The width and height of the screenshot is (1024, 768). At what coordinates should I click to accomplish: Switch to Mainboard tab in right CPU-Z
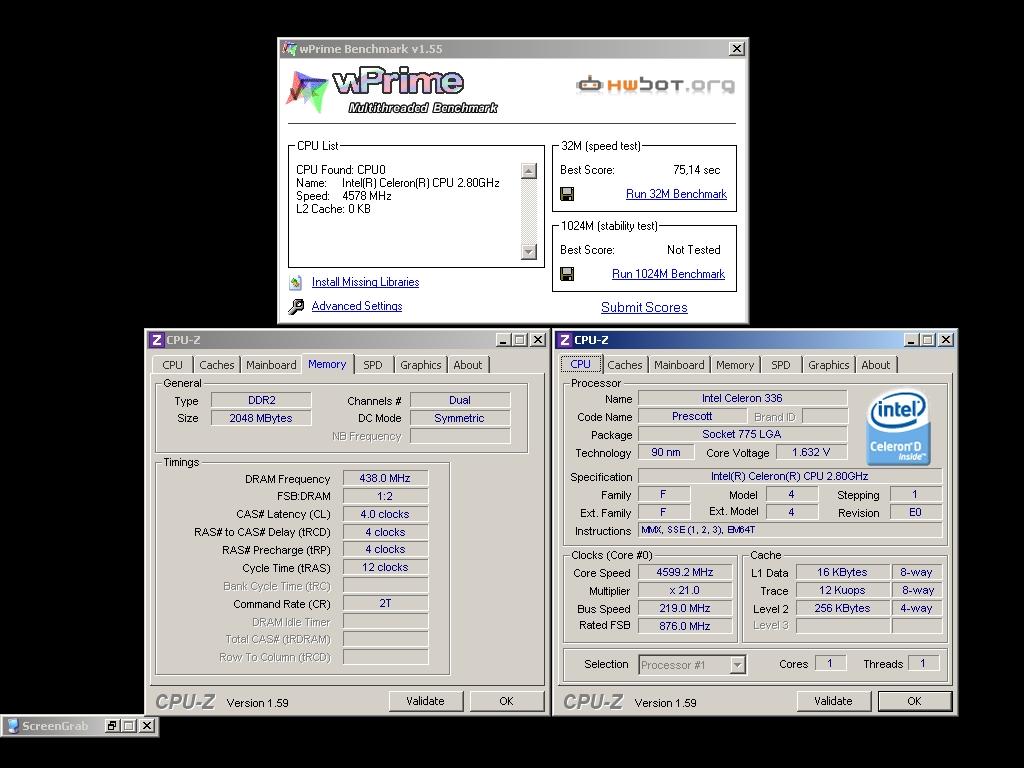pos(679,365)
